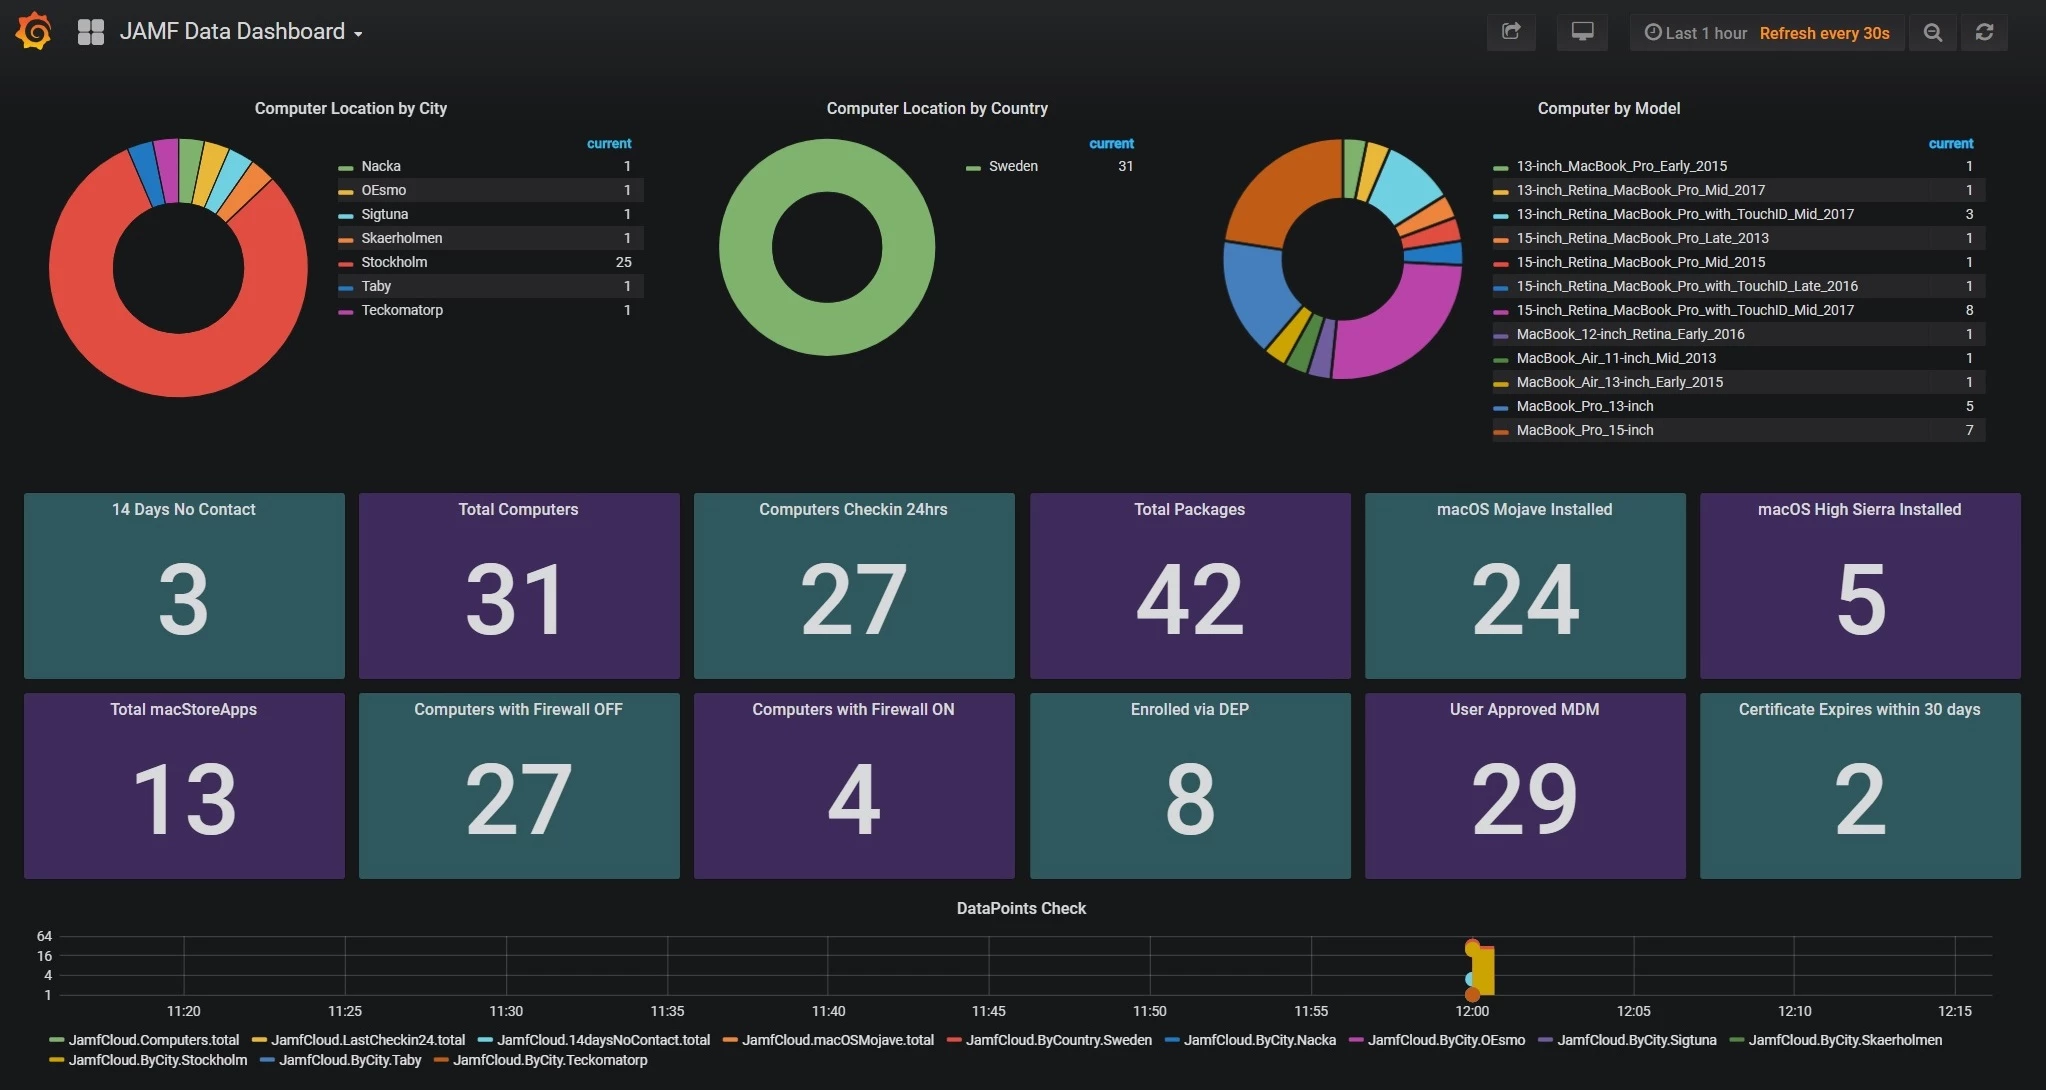Click Refresh every 30s text
The image size is (2046, 1090).
click(x=1824, y=33)
